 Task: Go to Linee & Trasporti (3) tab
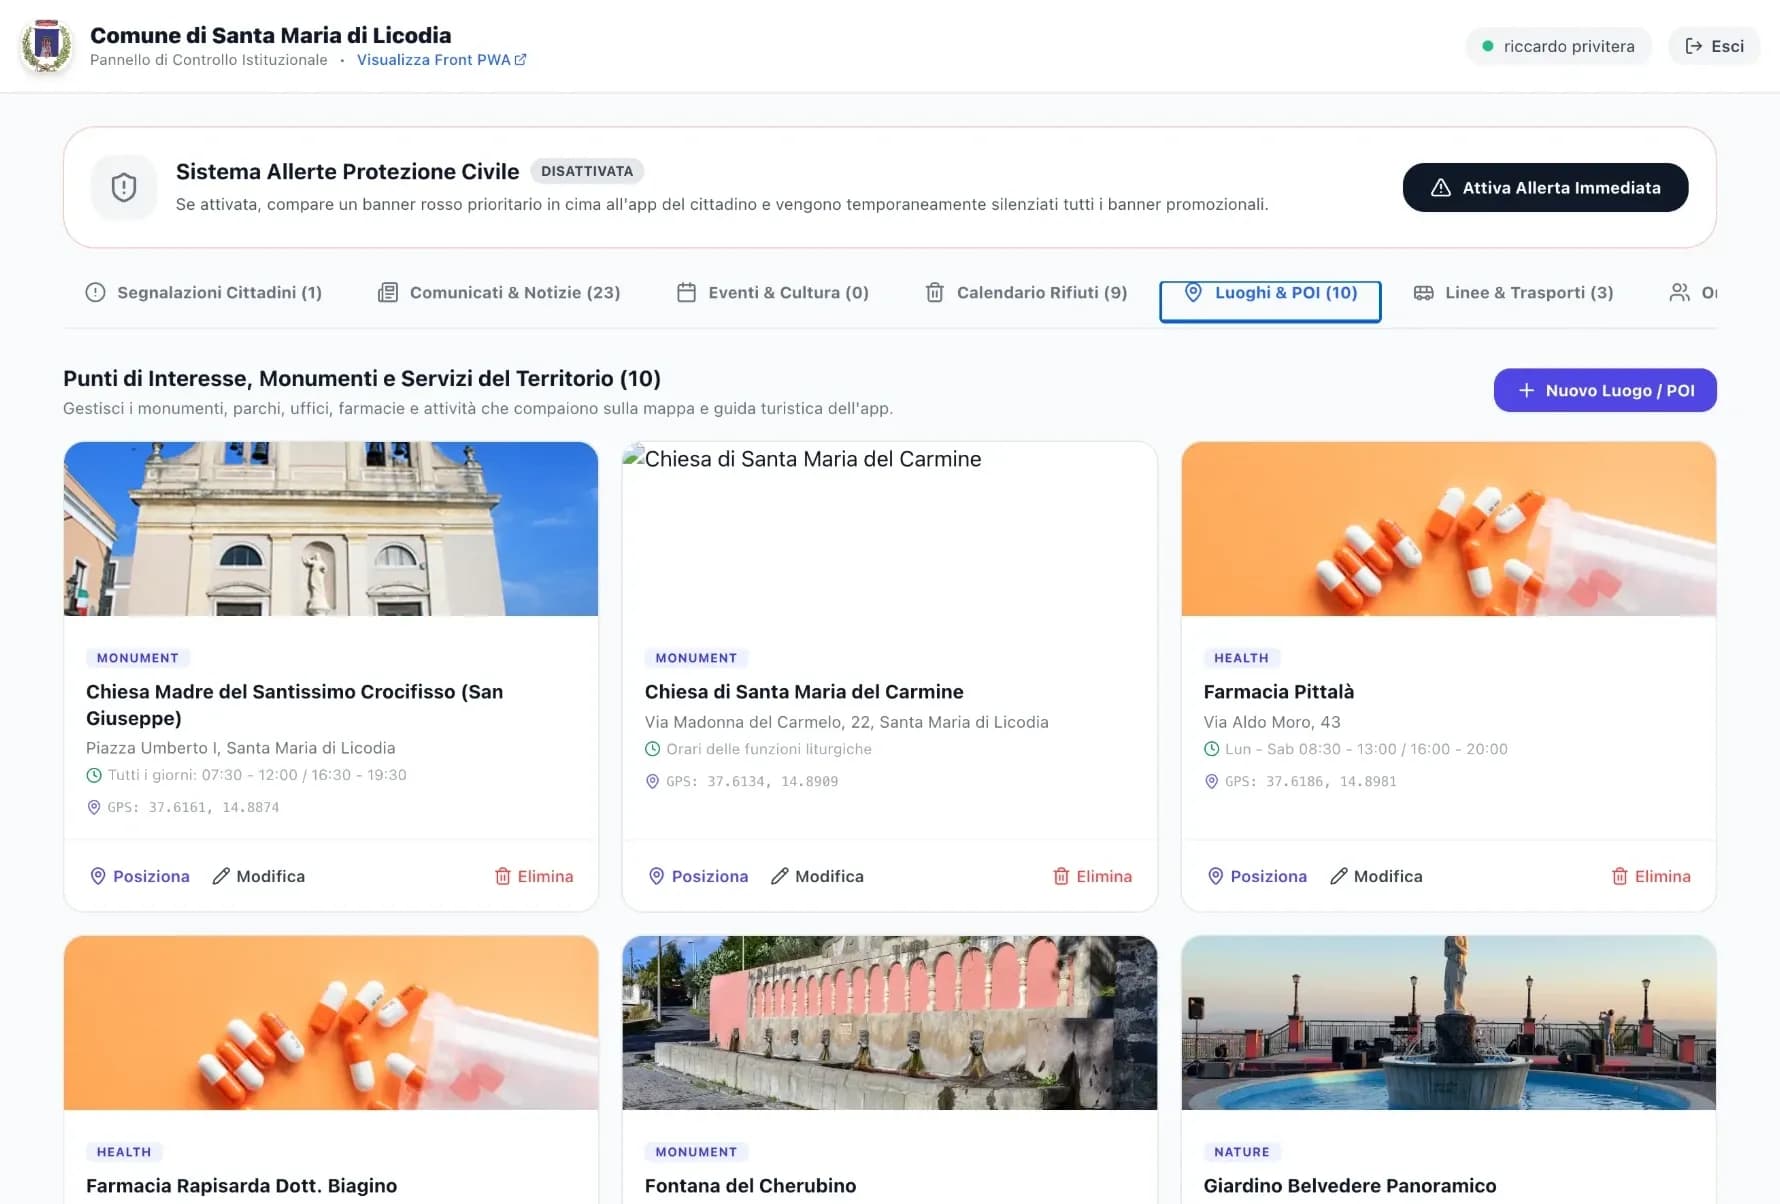(1513, 293)
